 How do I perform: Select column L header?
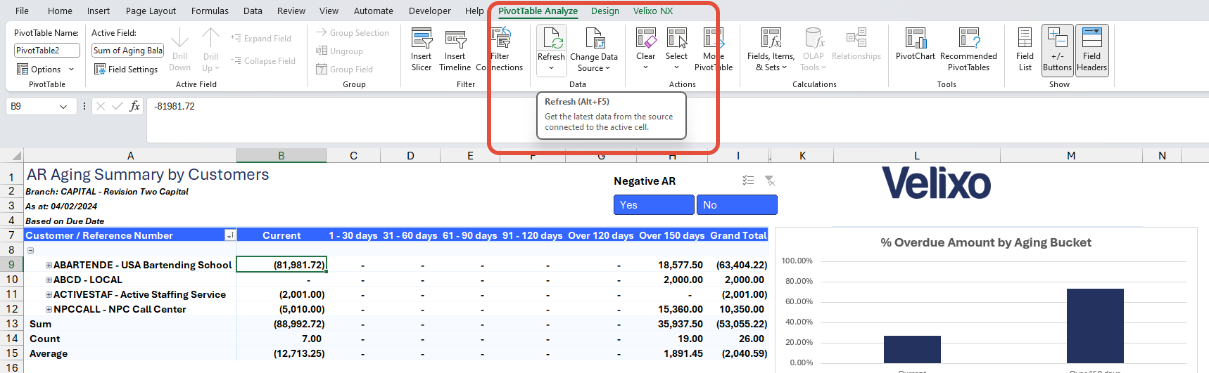(x=916, y=155)
